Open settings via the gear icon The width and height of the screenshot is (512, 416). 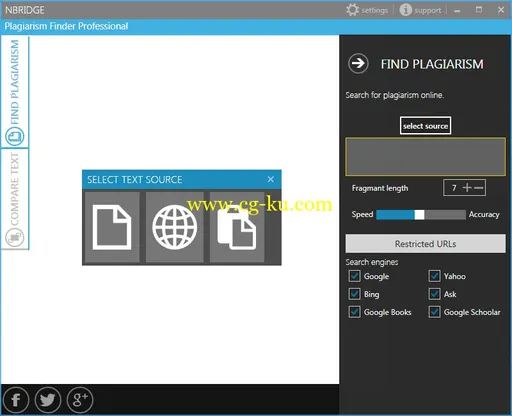coord(352,10)
